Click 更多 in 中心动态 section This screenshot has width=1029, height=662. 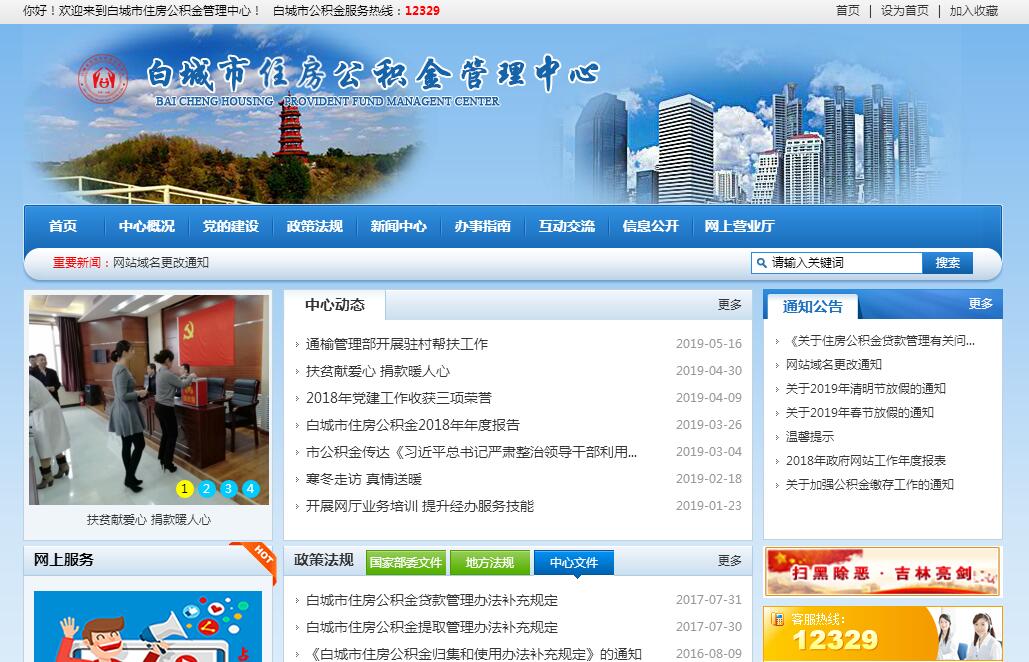point(729,304)
